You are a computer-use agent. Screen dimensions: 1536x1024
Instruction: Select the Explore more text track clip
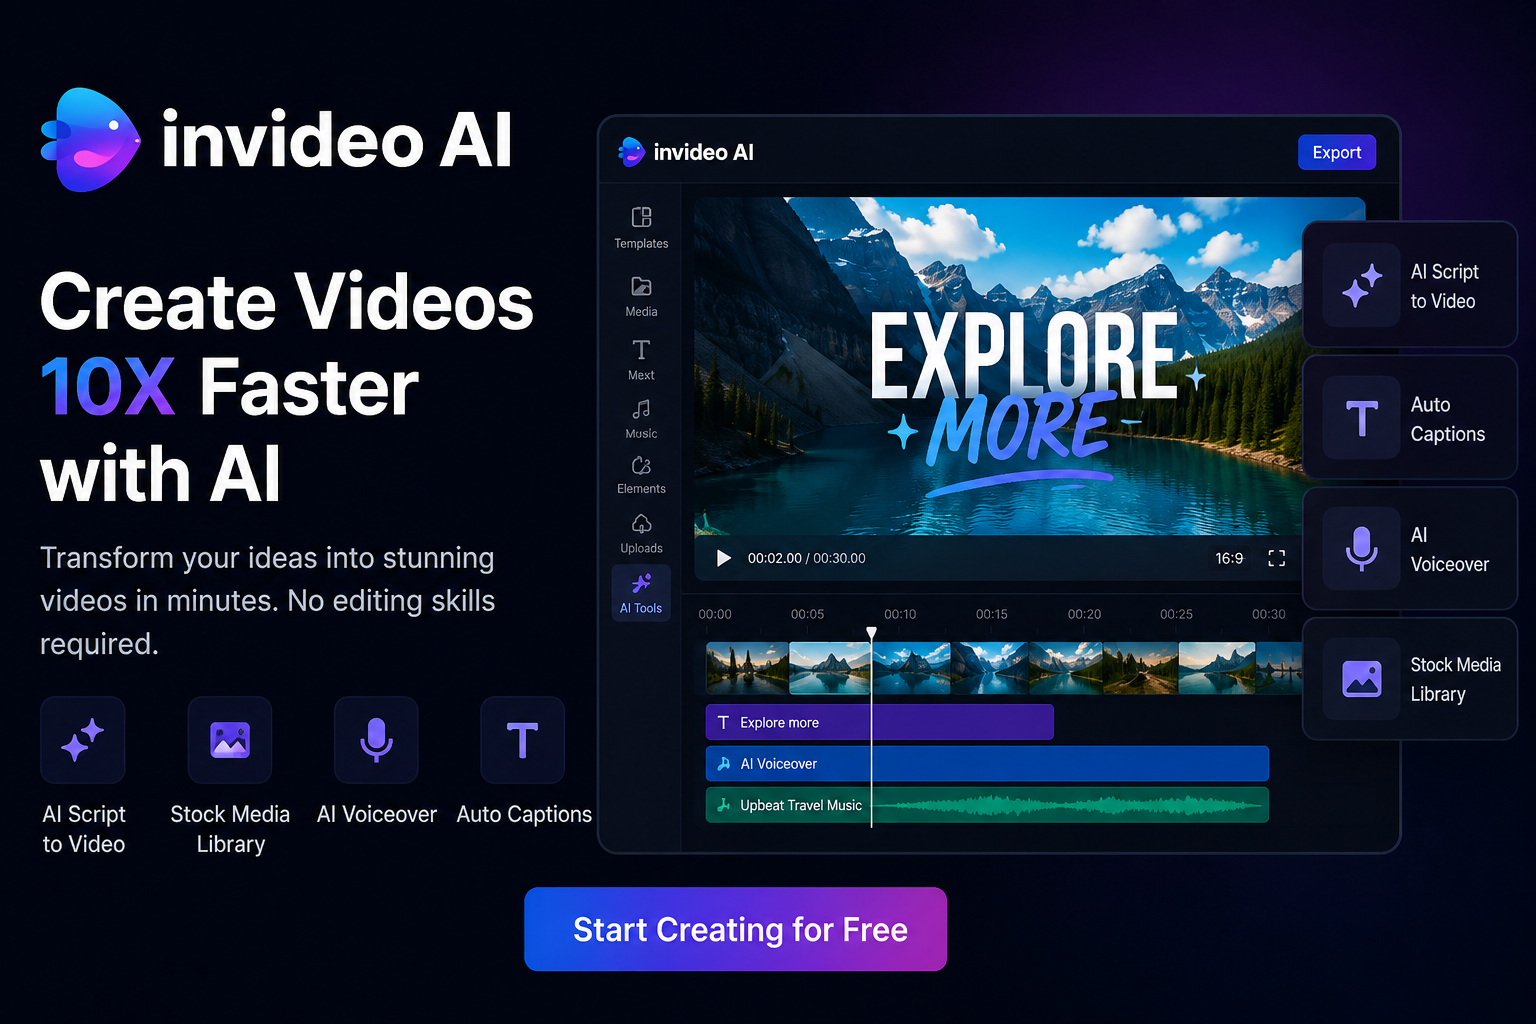coord(879,722)
